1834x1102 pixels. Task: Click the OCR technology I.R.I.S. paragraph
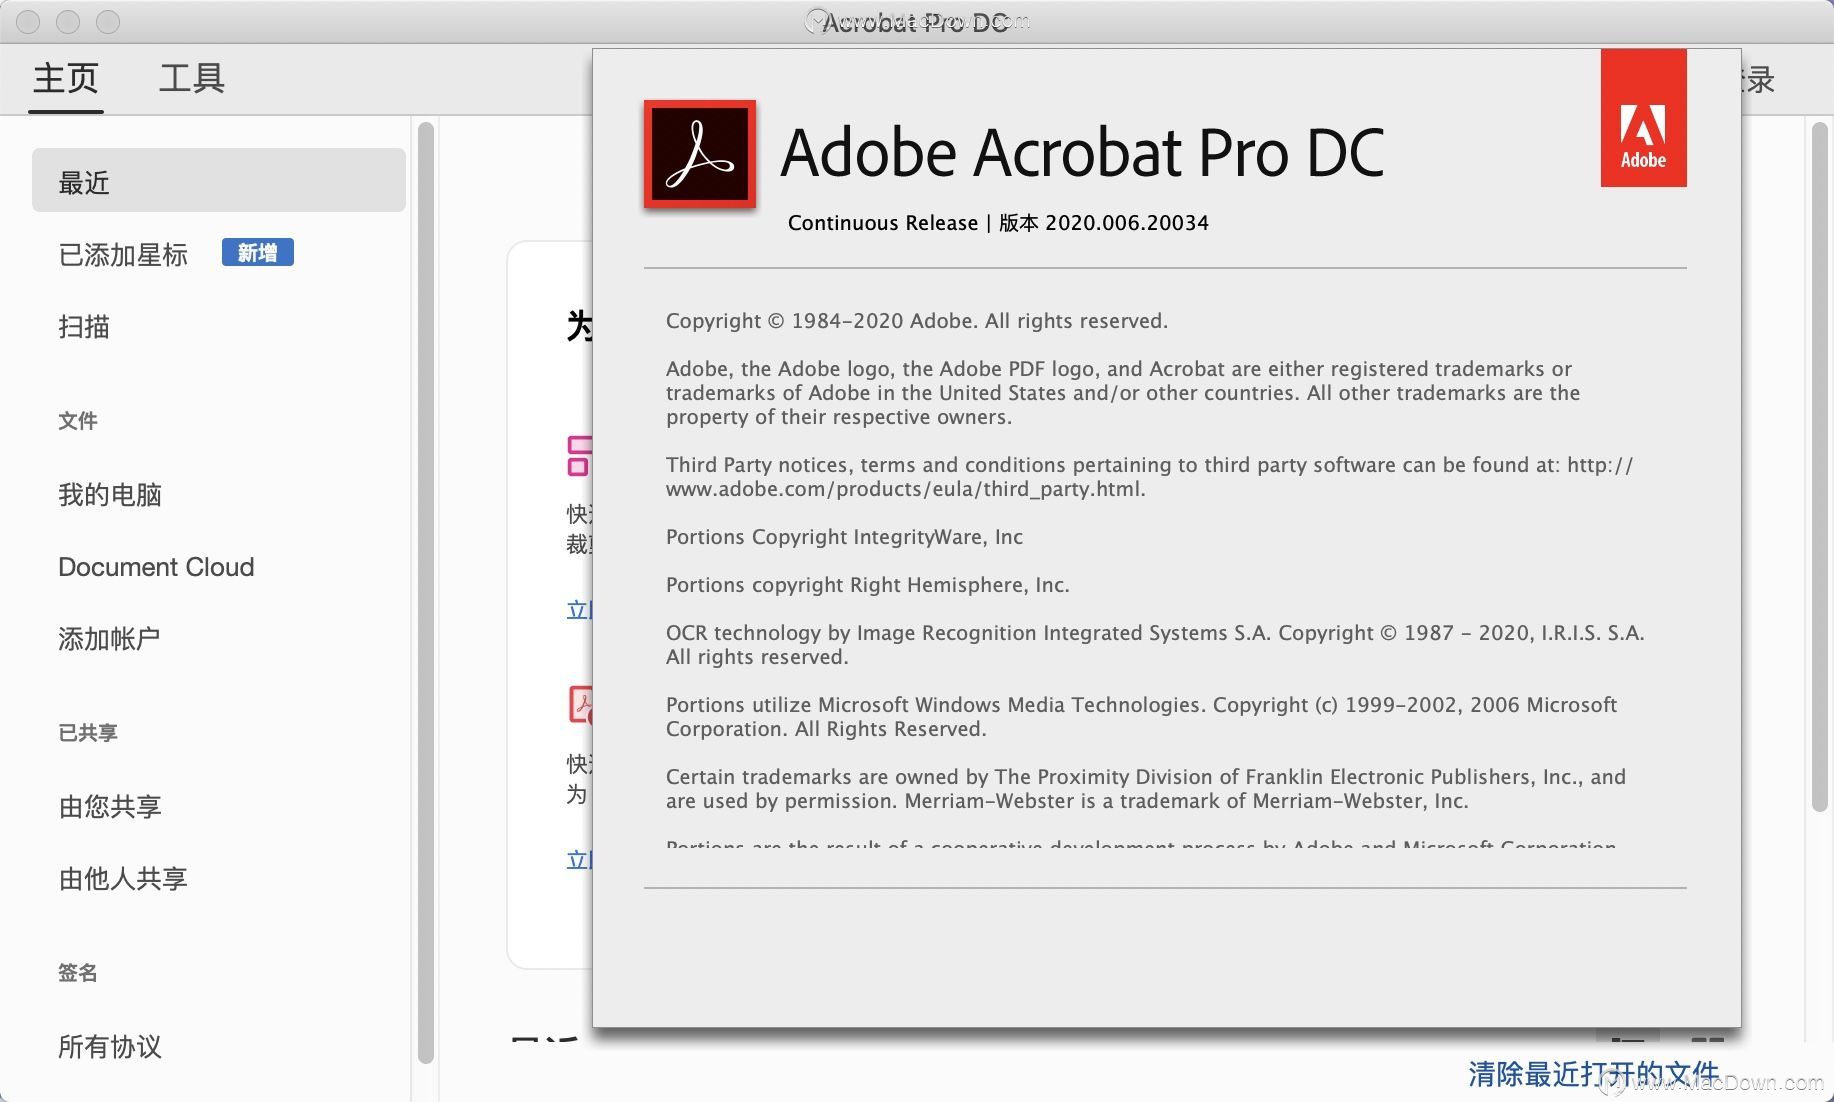pos(1155,645)
